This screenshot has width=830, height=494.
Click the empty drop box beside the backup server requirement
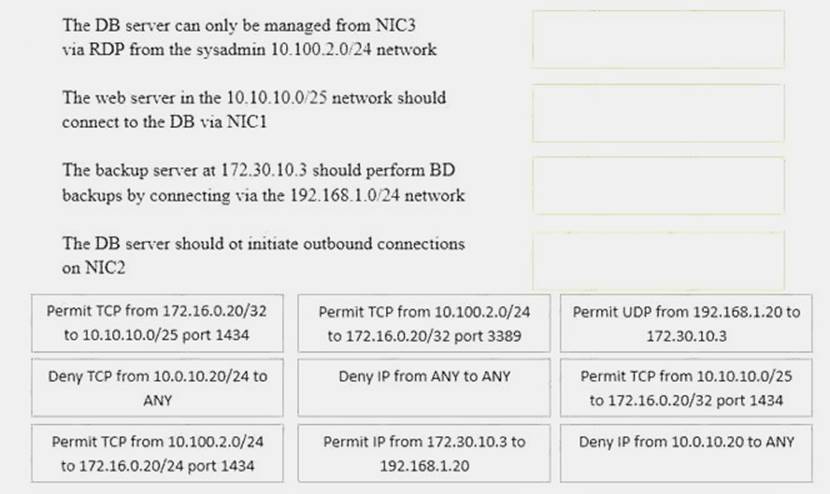(658, 186)
